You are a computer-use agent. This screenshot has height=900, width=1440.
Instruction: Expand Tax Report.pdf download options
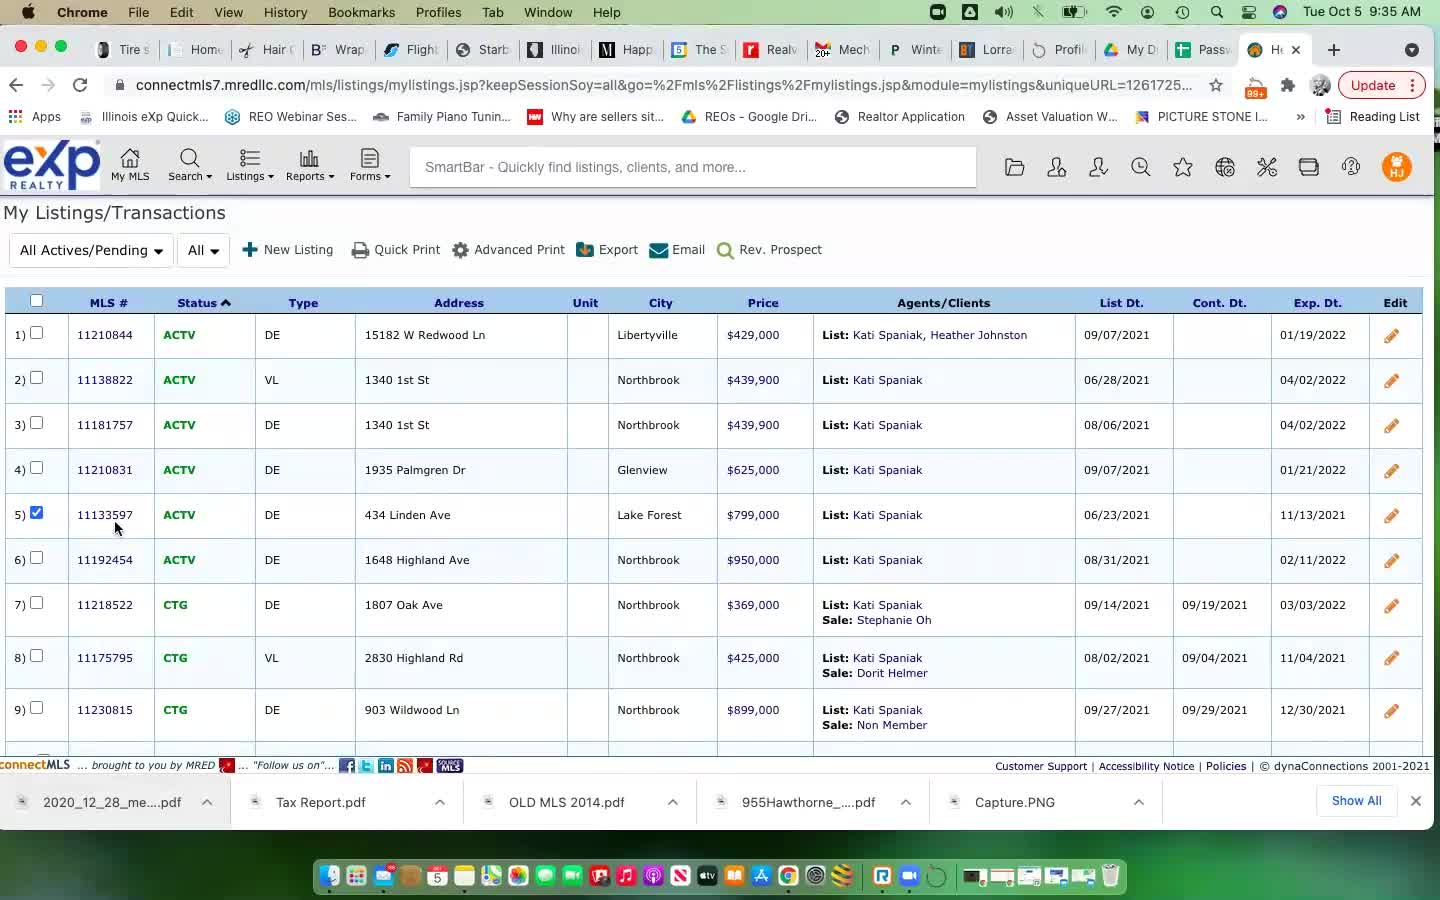click(440, 802)
